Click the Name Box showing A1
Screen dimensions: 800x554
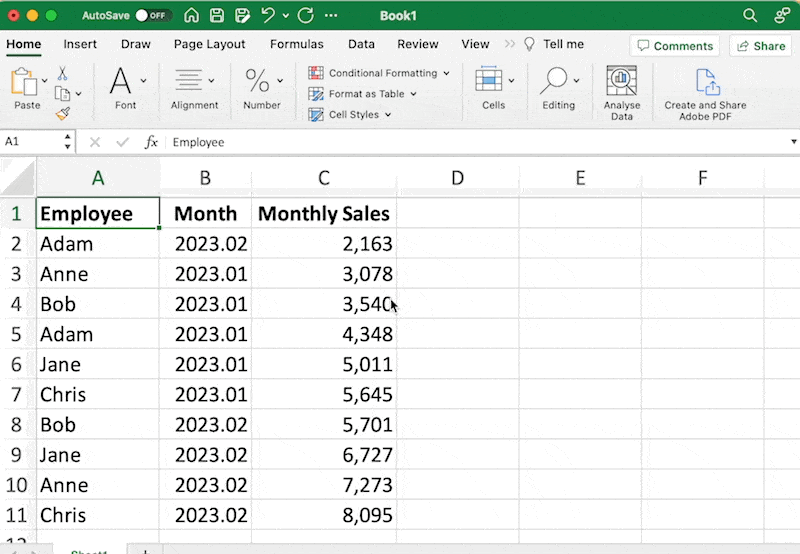click(x=31, y=141)
